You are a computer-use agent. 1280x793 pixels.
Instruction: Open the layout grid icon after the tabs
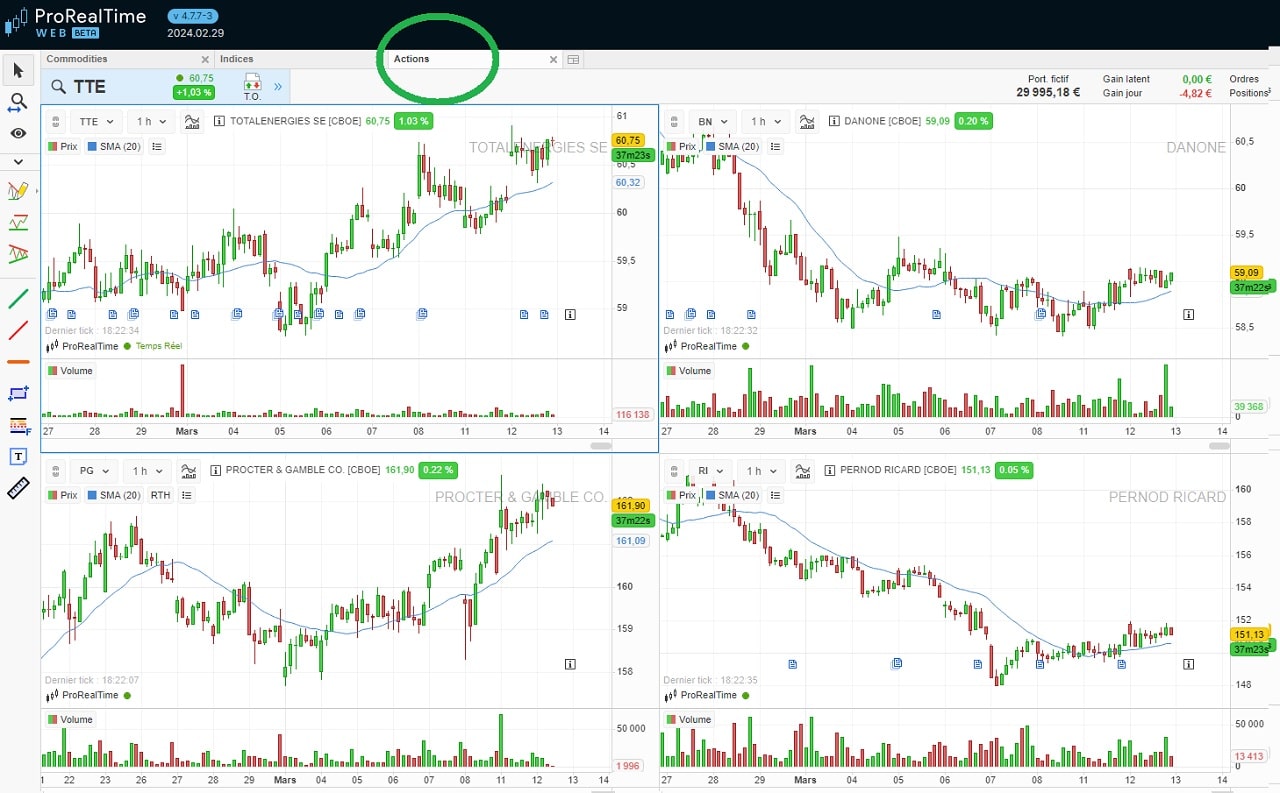(573, 60)
